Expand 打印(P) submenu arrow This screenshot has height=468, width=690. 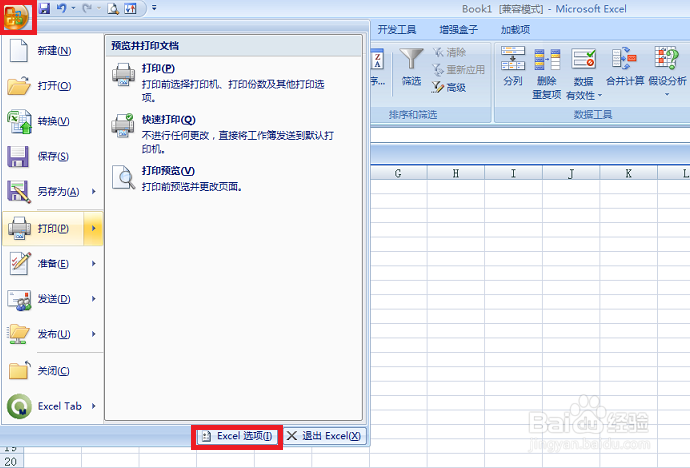pyautogui.click(x=94, y=228)
